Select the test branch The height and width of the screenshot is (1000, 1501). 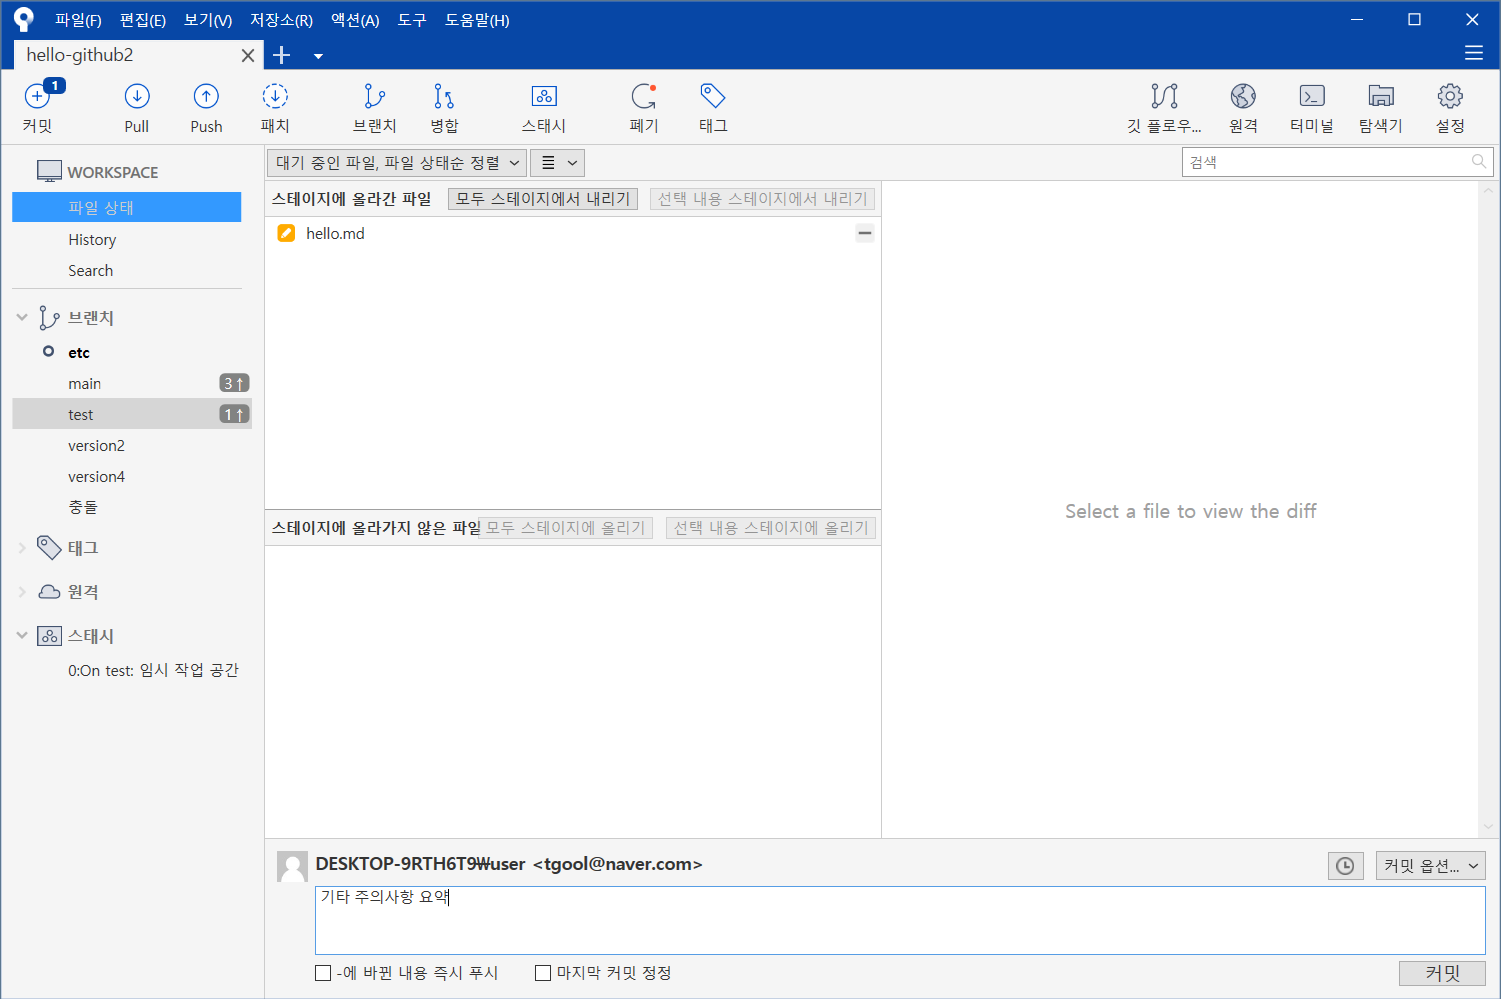coord(132,414)
